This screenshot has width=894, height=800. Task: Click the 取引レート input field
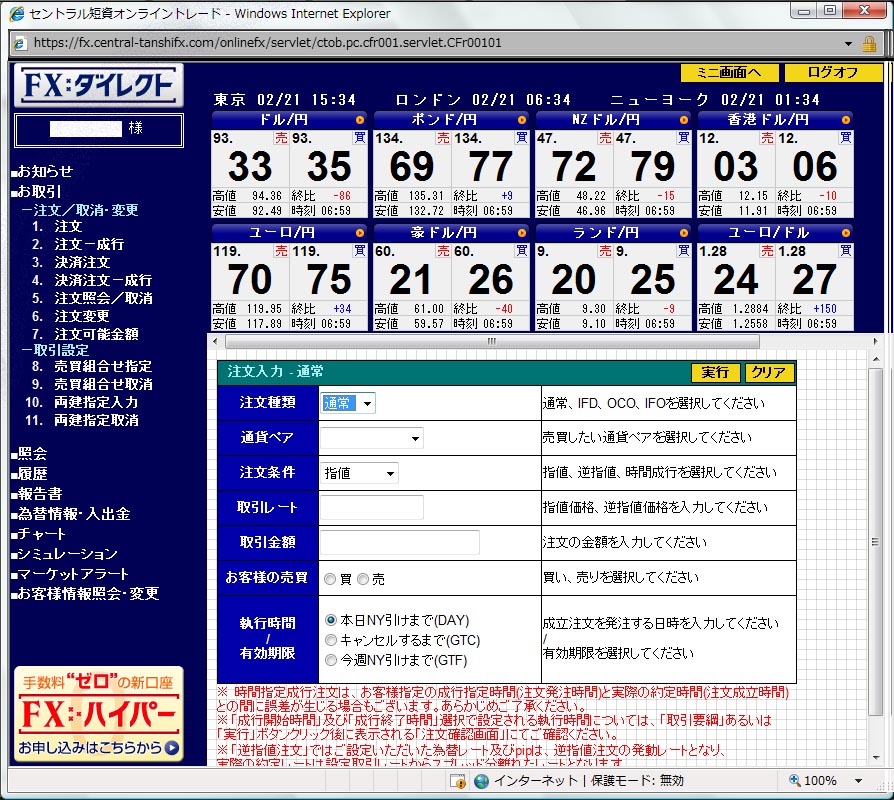point(372,508)
